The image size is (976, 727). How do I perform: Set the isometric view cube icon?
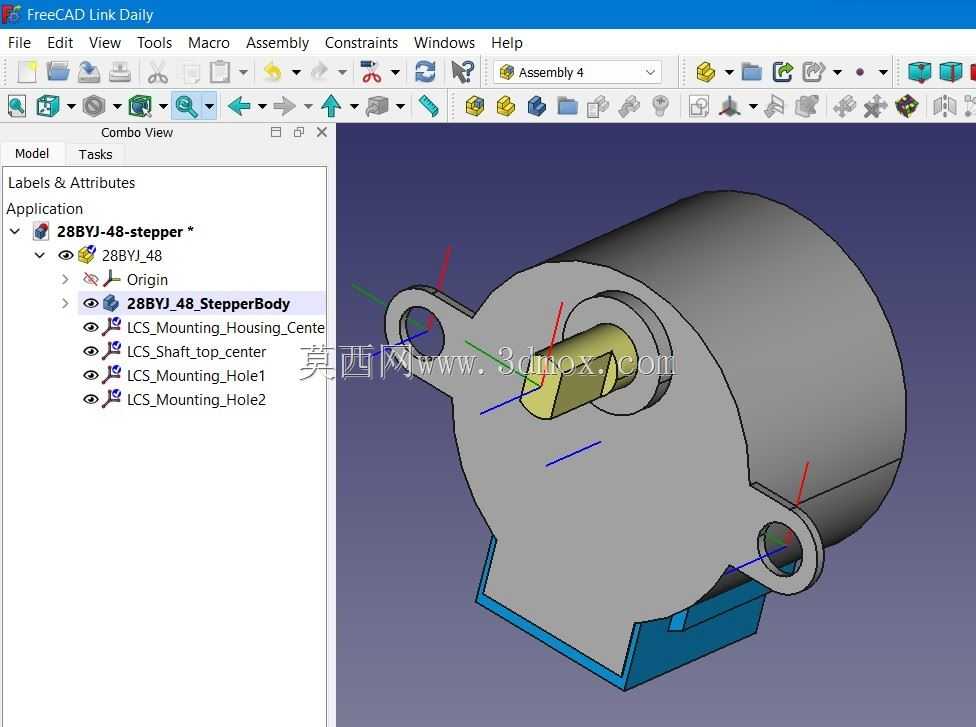pyautogui.click(x=48, y=106)
